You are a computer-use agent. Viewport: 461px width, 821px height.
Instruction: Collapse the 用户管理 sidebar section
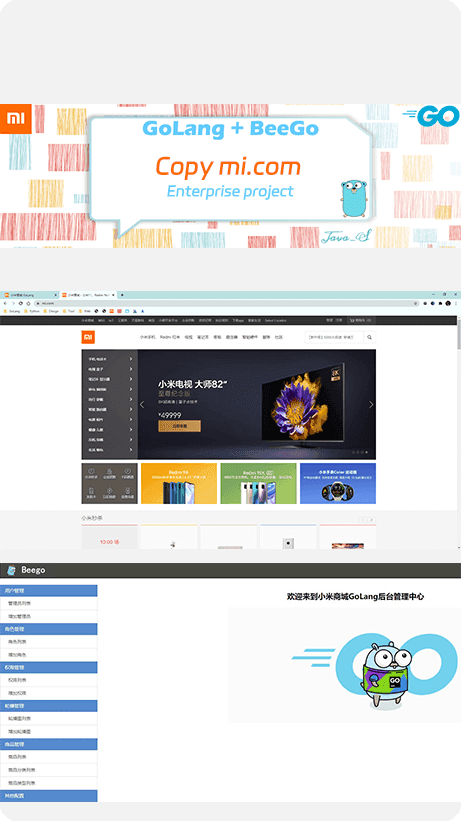49,591
